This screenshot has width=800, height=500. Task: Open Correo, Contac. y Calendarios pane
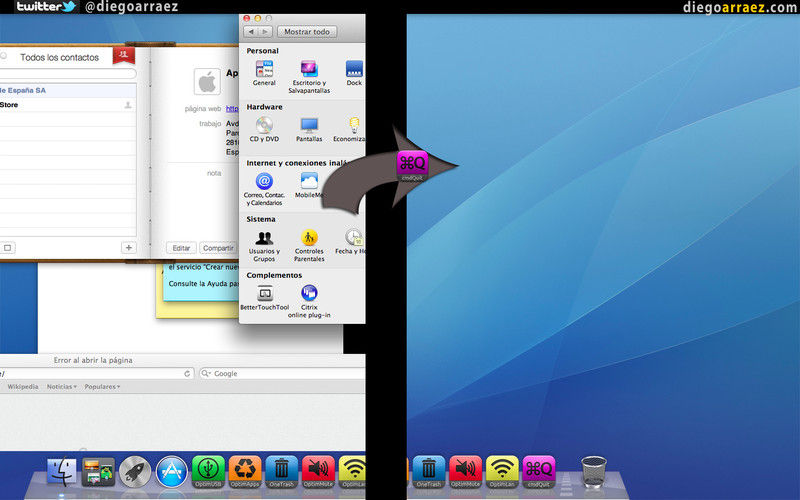264,189
